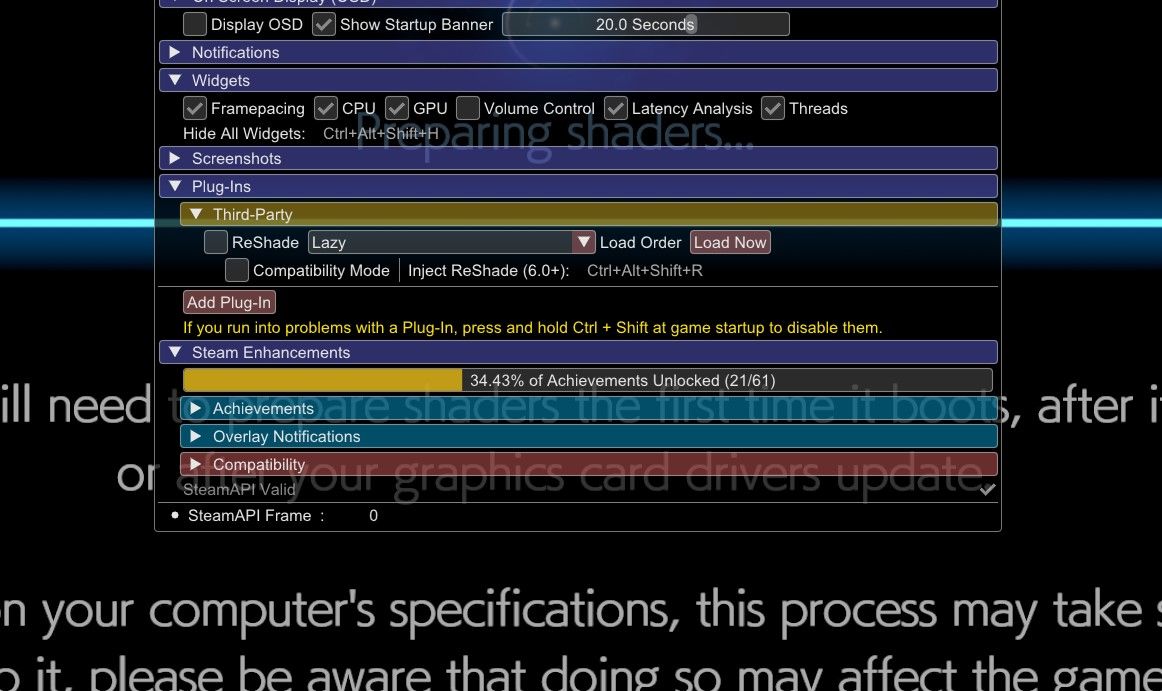This screenshot has width=1162, height=691.
Task: Expand the Achievements subsection
Action: coord(588,409)
